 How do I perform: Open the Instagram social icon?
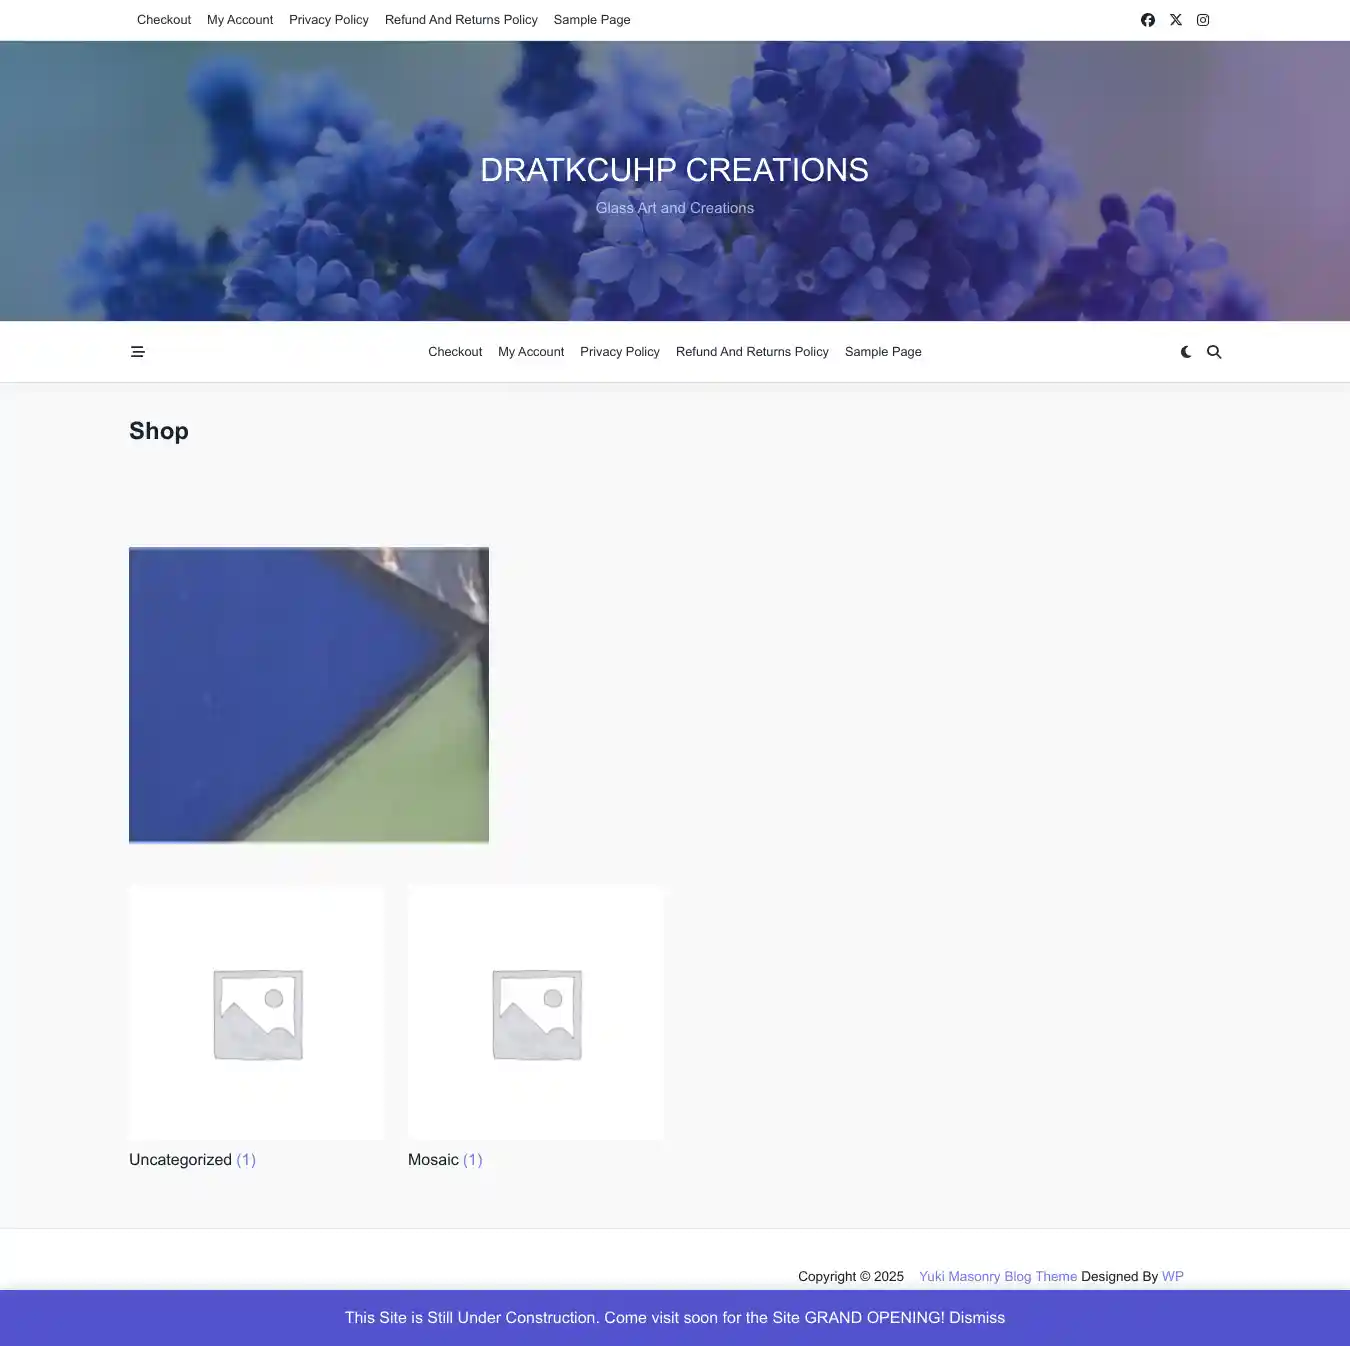click(1203, 20)
